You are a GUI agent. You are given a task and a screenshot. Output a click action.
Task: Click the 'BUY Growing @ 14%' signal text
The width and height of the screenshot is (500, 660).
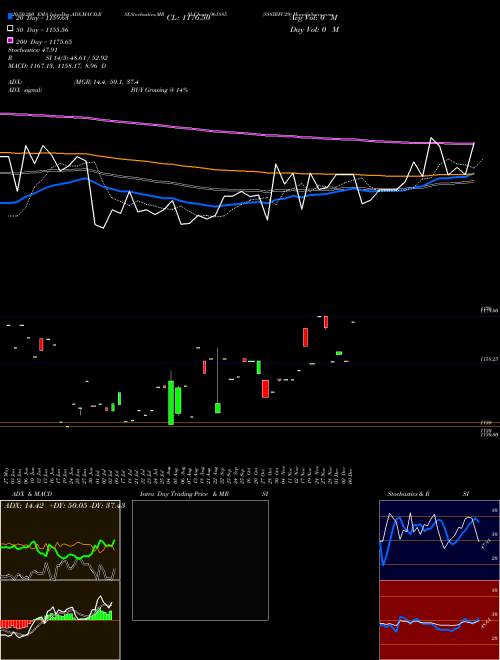[159, 90]
